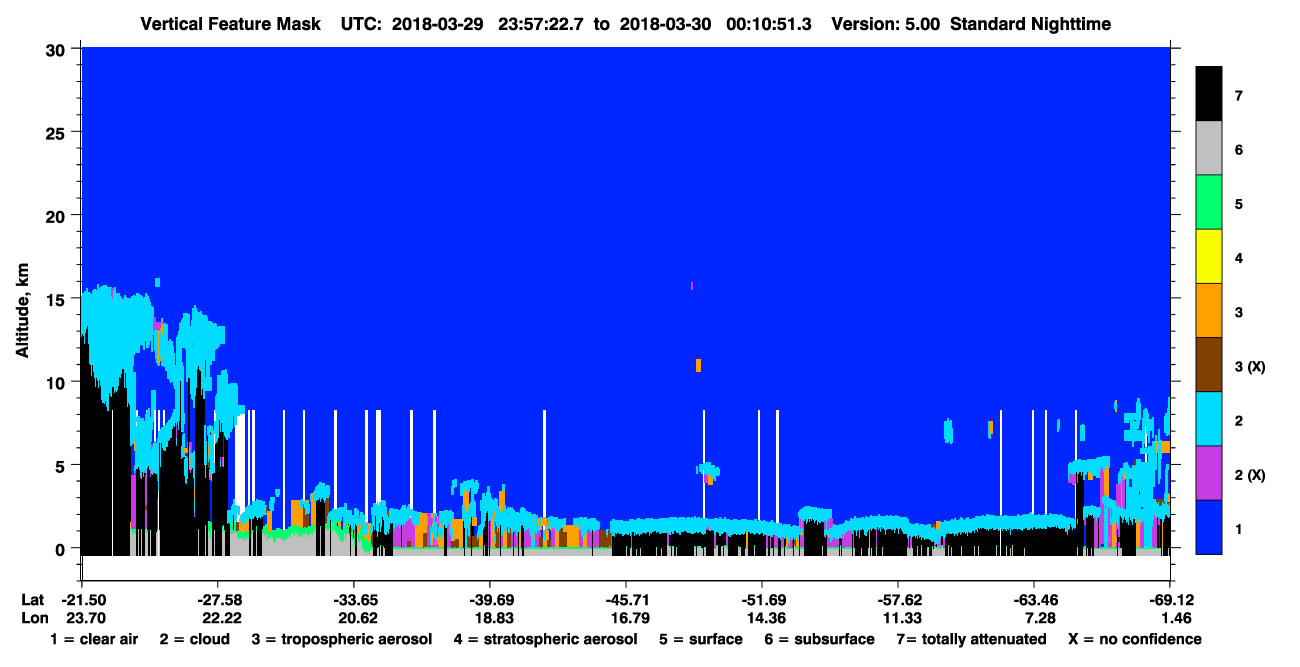Click the 15 km altitude tick label
The image size is (1300, 667).
tap(57, 299)
